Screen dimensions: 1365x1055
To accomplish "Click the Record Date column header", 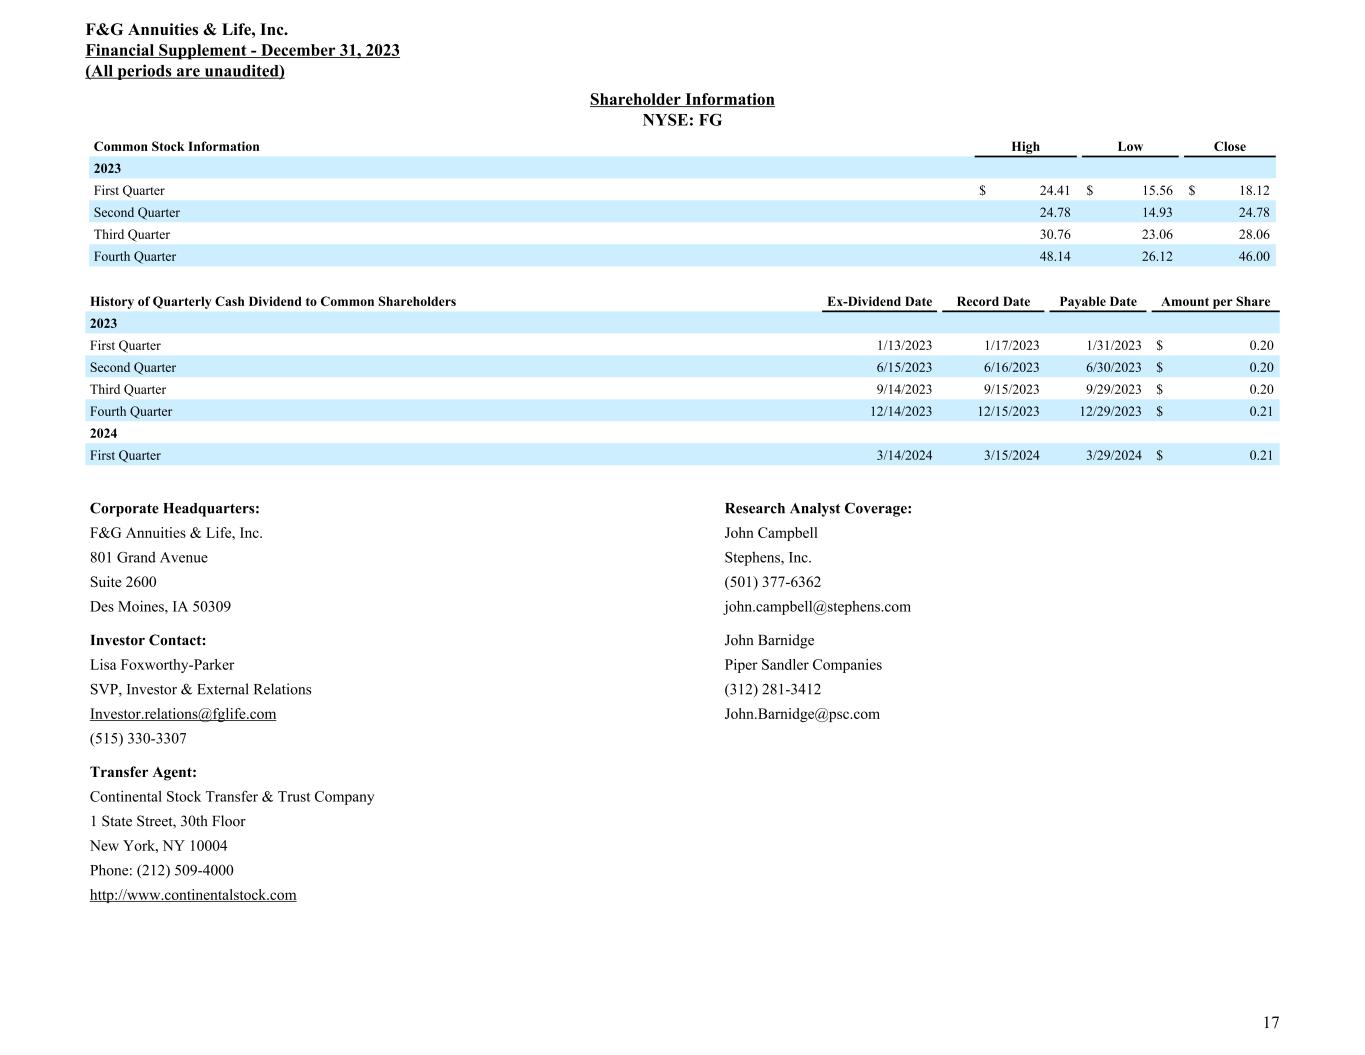I will point(993,302).
